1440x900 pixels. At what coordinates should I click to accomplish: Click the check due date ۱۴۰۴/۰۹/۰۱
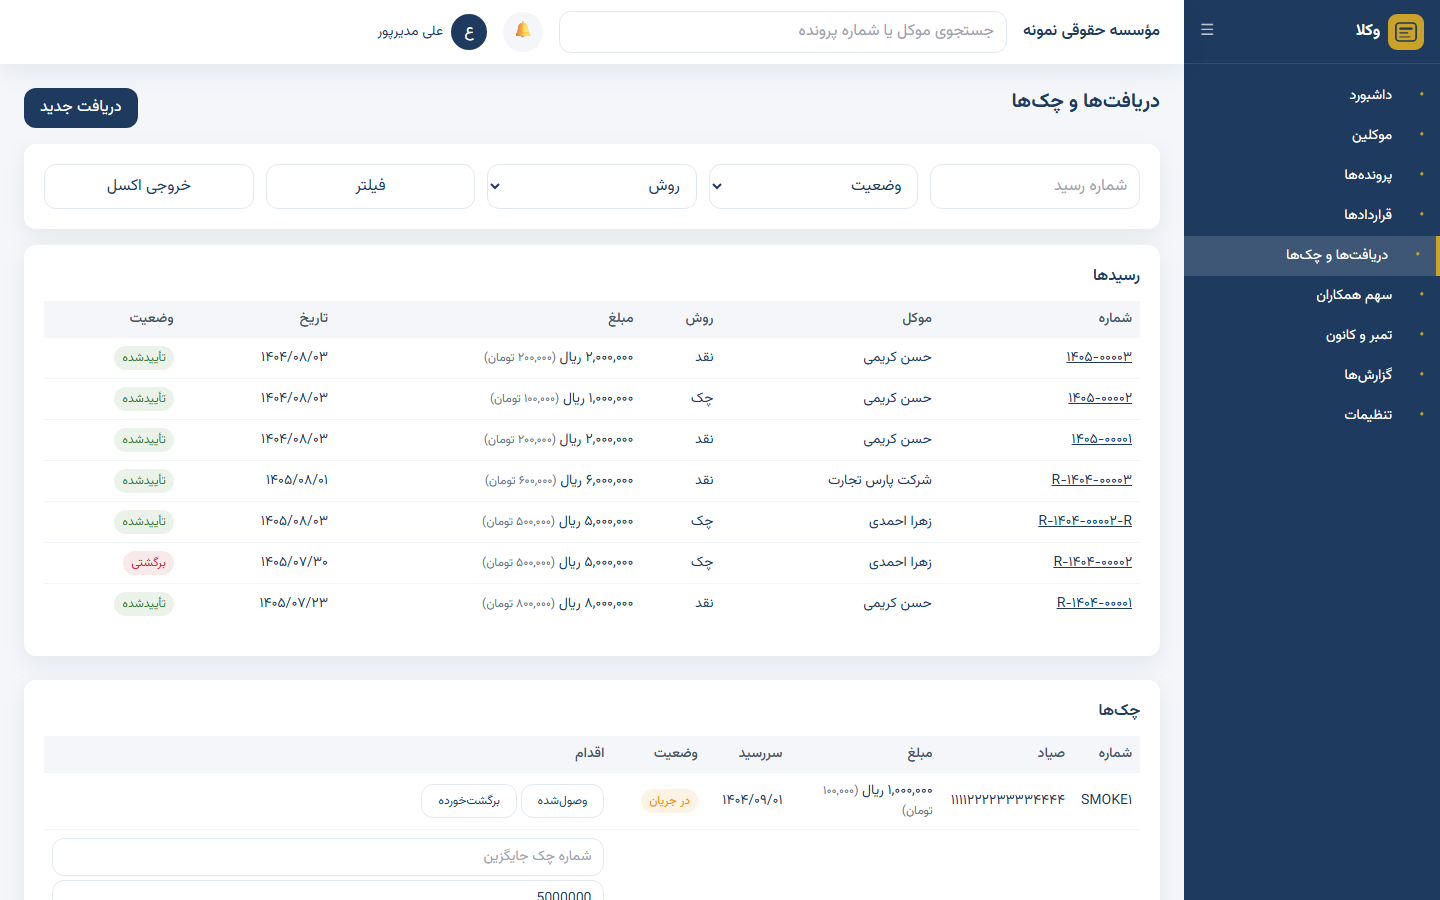tap(752, 800)
